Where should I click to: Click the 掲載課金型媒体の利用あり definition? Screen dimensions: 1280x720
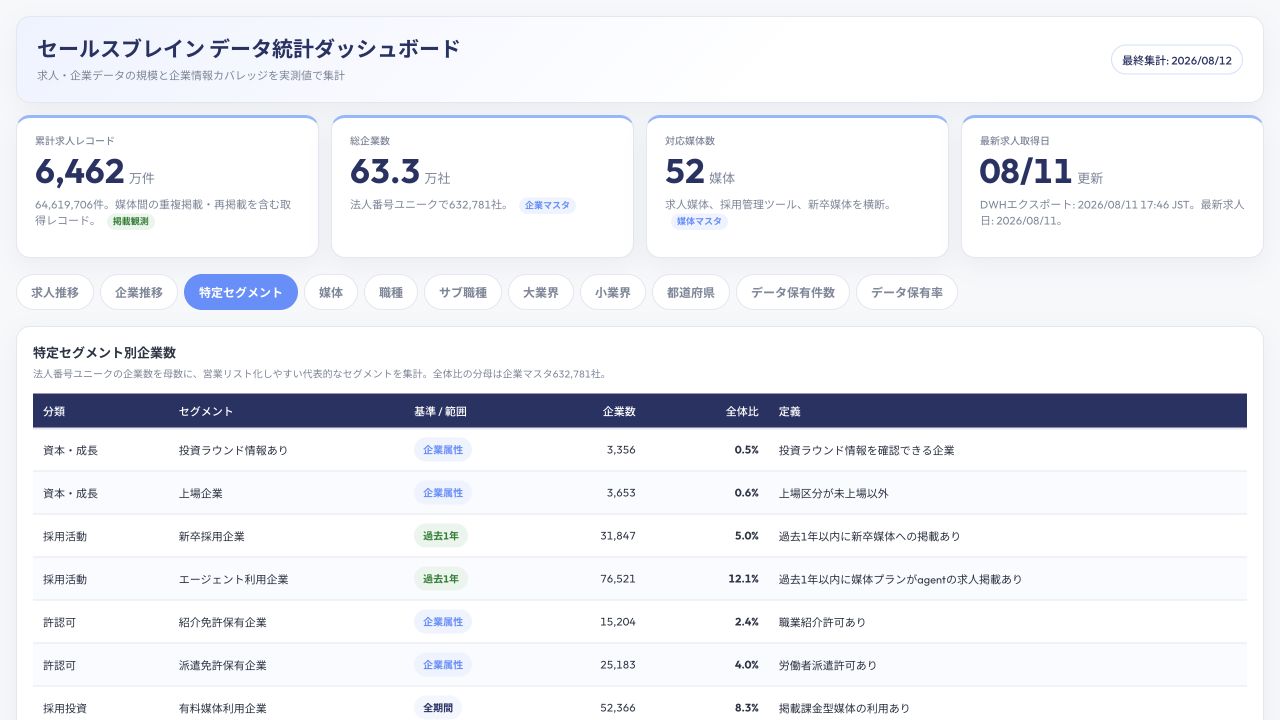tap(845, 708)
